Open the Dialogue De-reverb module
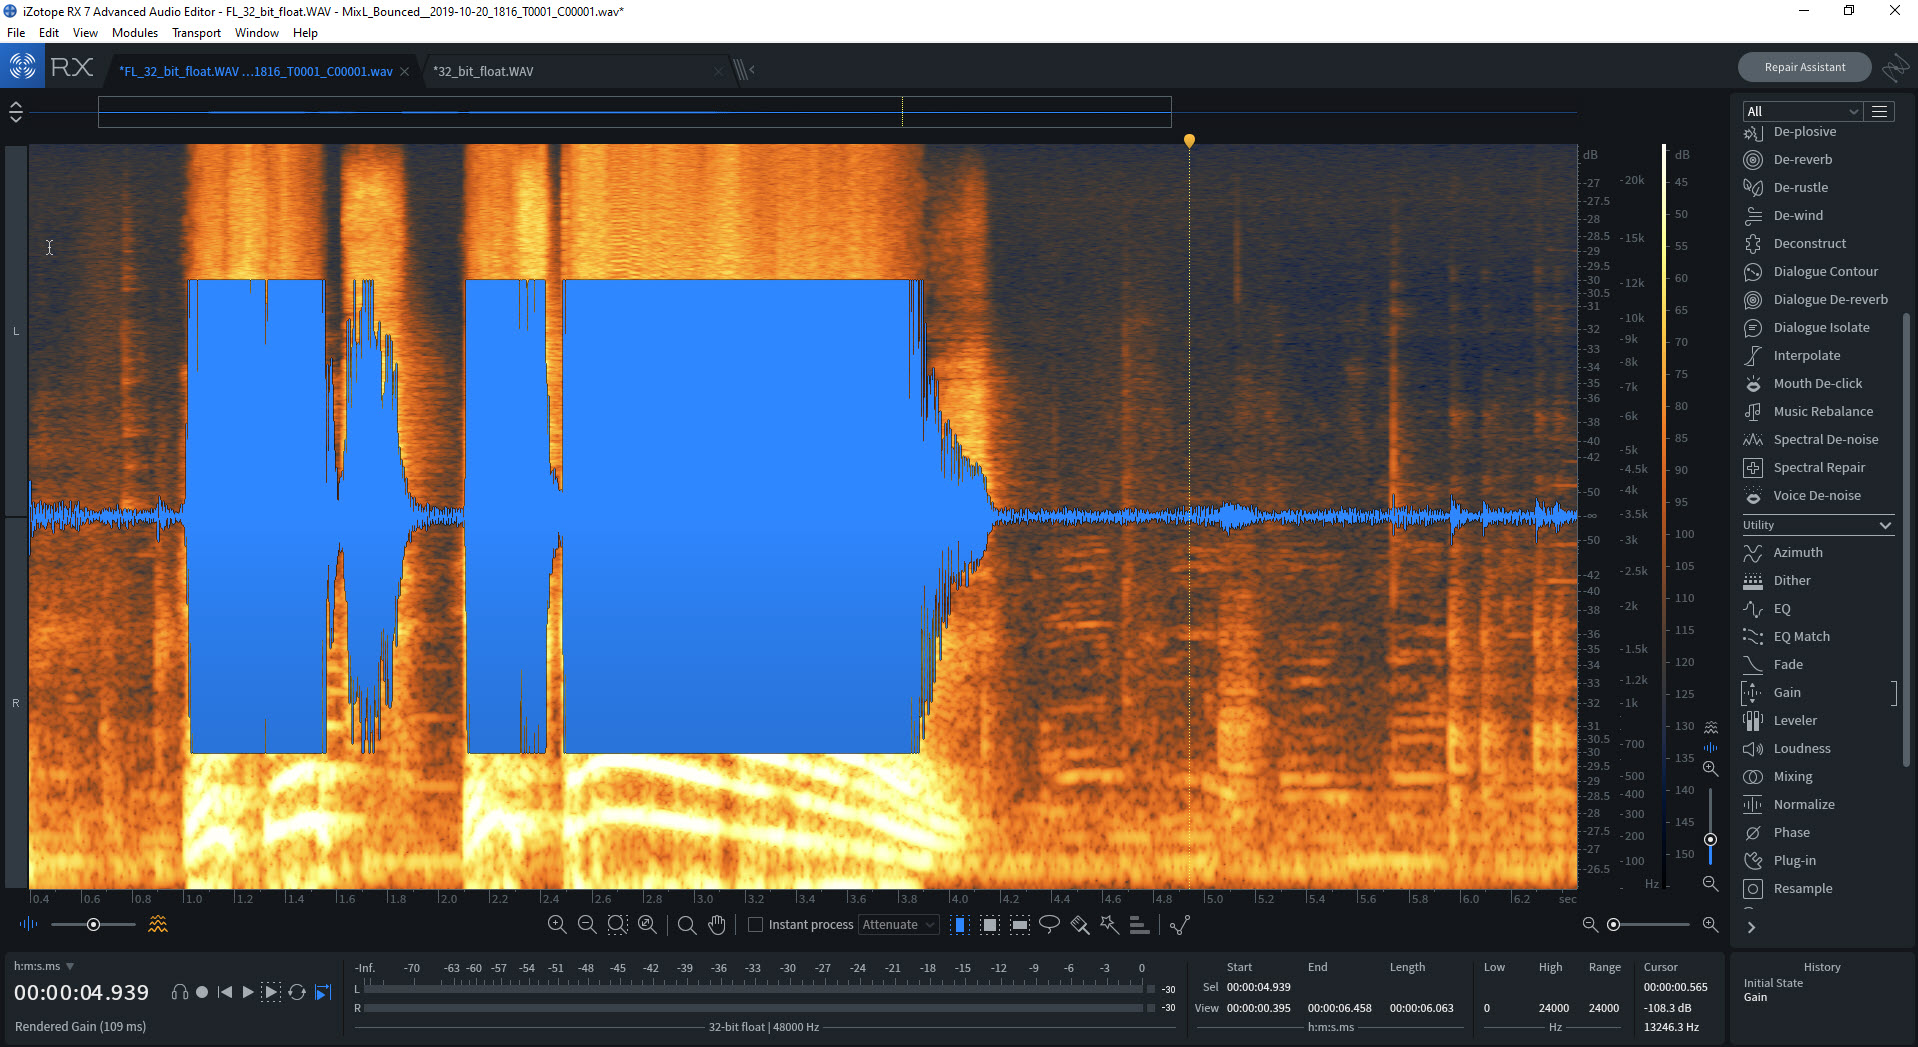Viewport: 1918px width, 1047px height. click(x=1817, y=299)
